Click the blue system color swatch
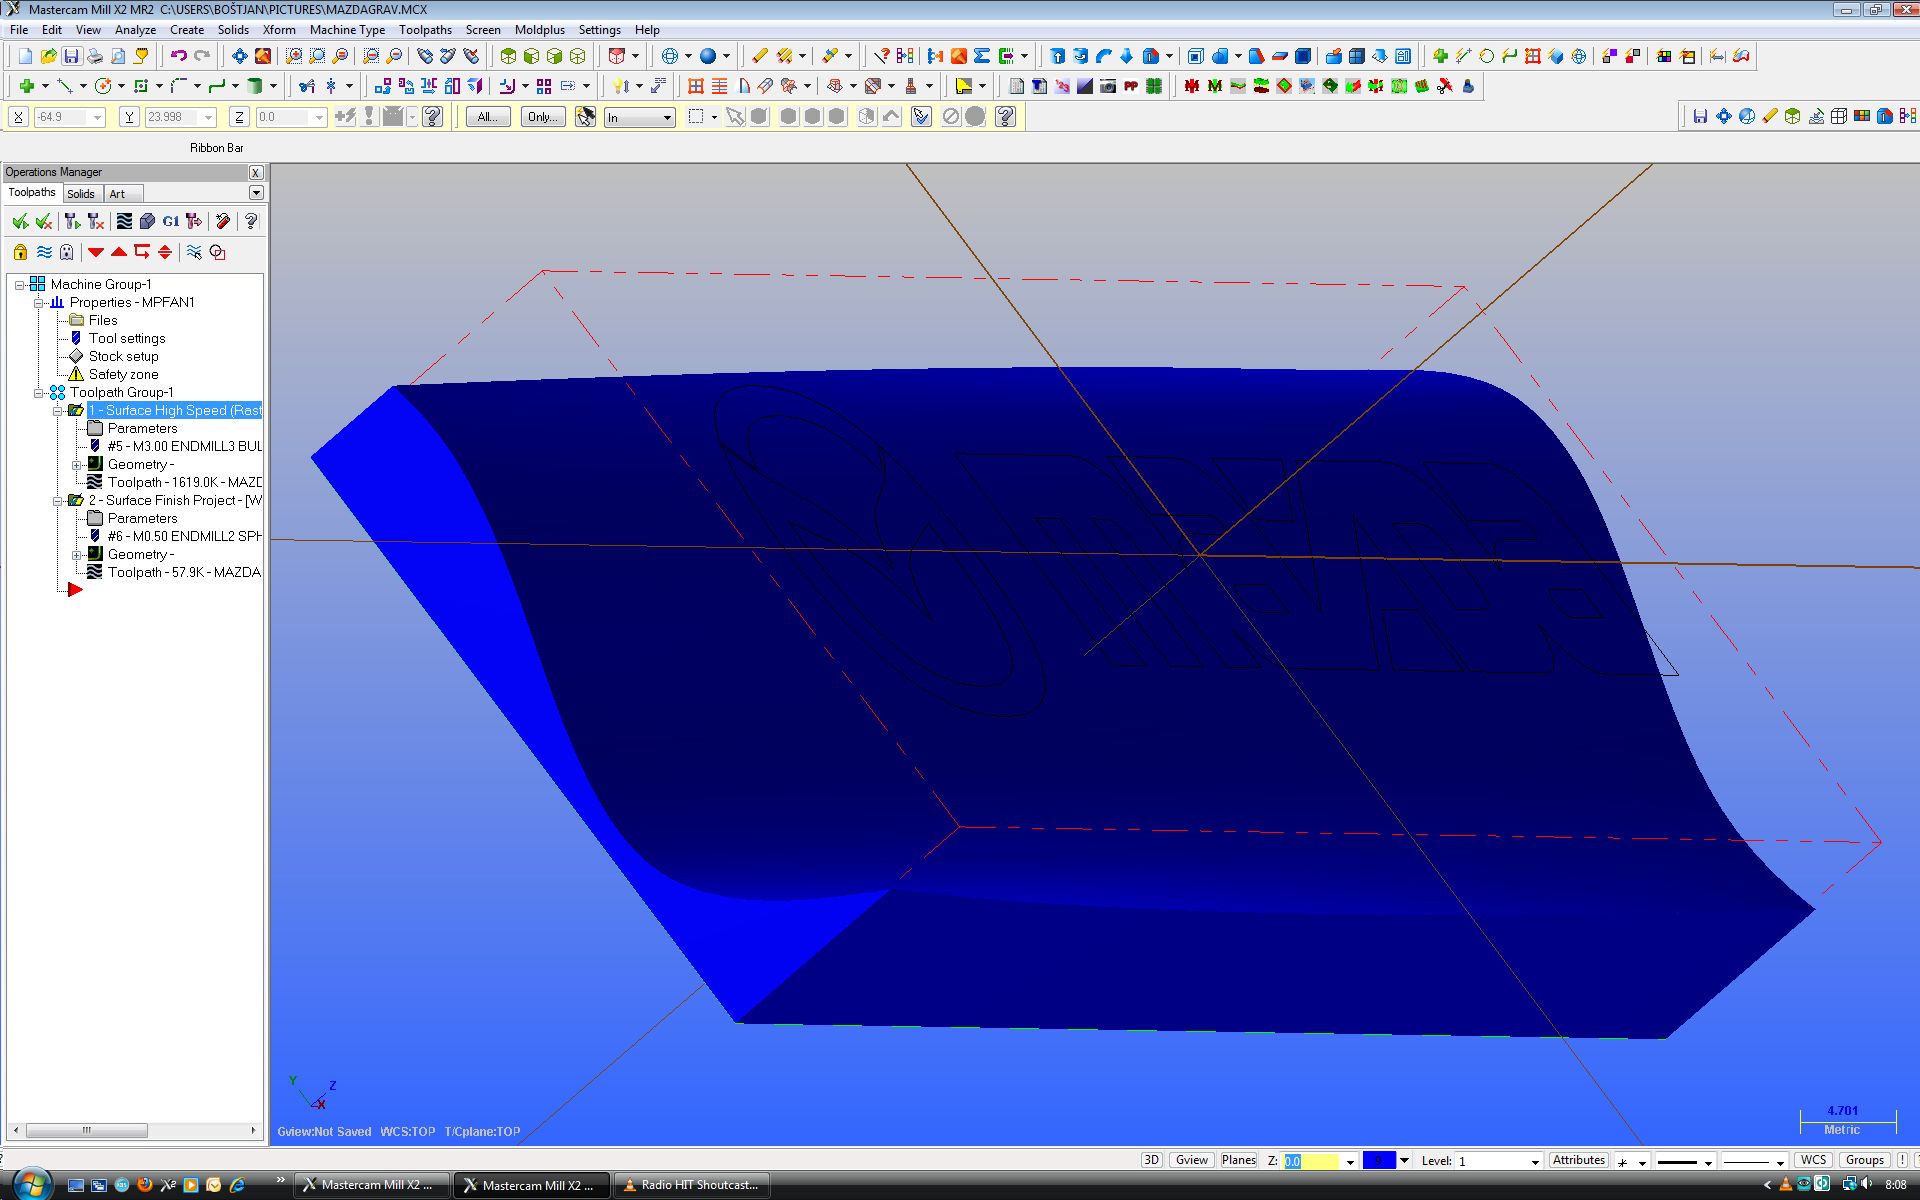 [x=1379, y=1160]
